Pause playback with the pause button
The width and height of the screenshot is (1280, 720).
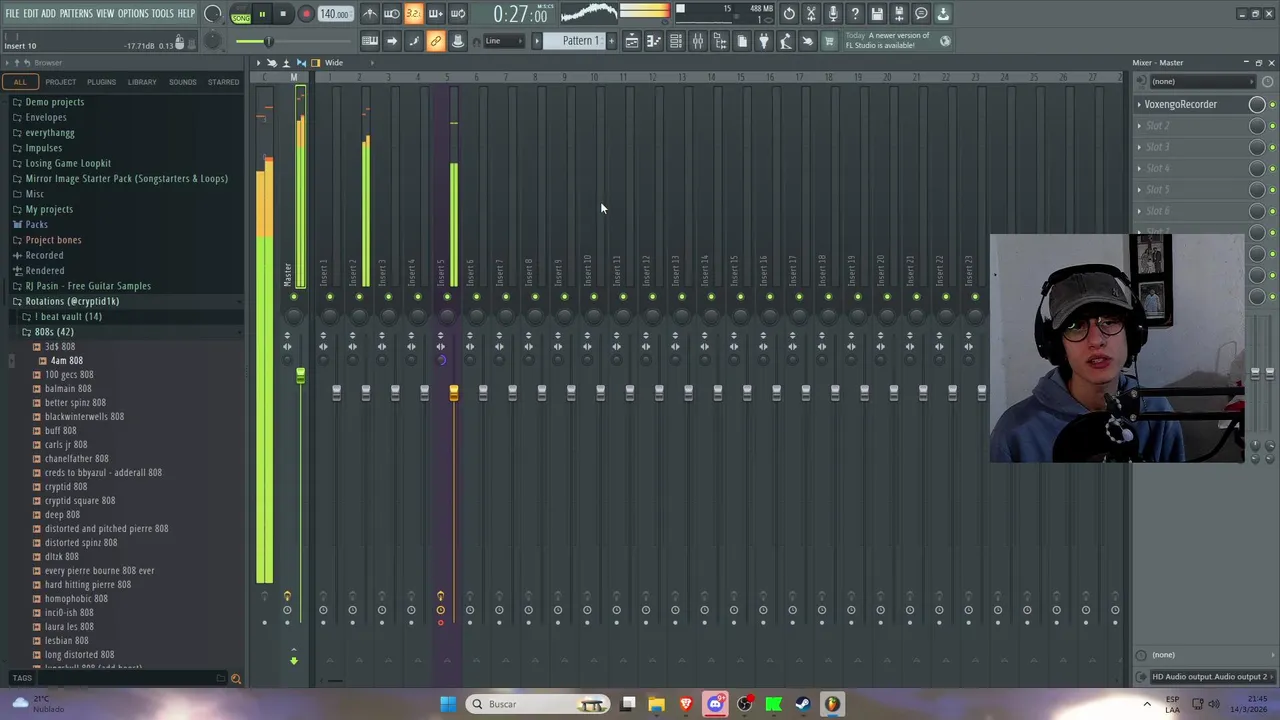tap(262, 14)
